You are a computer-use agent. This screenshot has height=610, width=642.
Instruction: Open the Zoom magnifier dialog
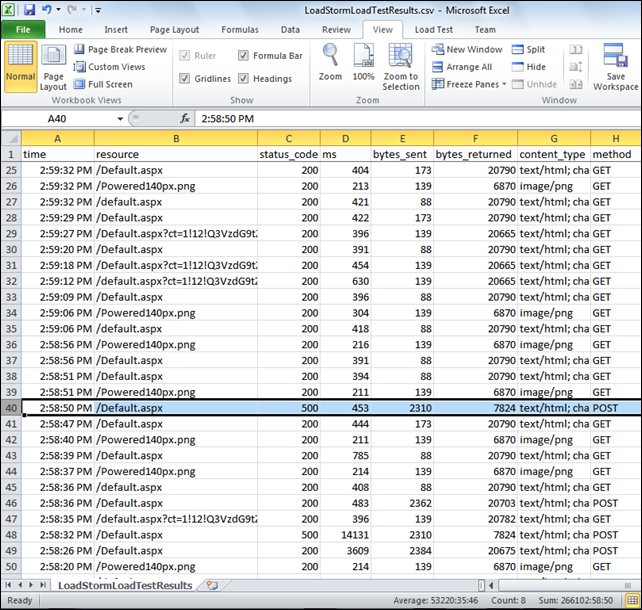(x=330, y=62)
